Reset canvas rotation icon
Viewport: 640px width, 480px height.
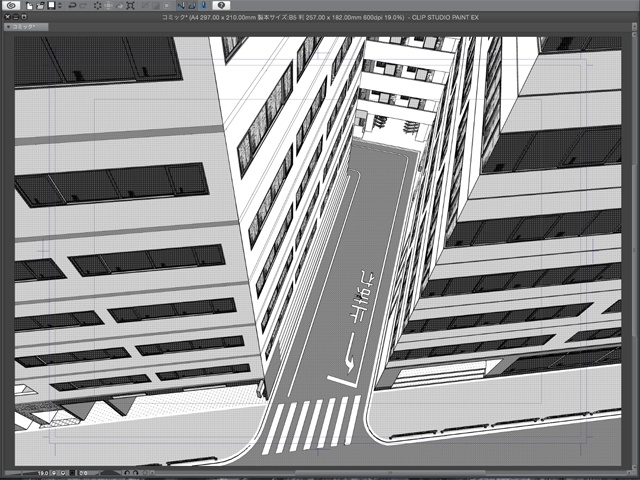144,473
